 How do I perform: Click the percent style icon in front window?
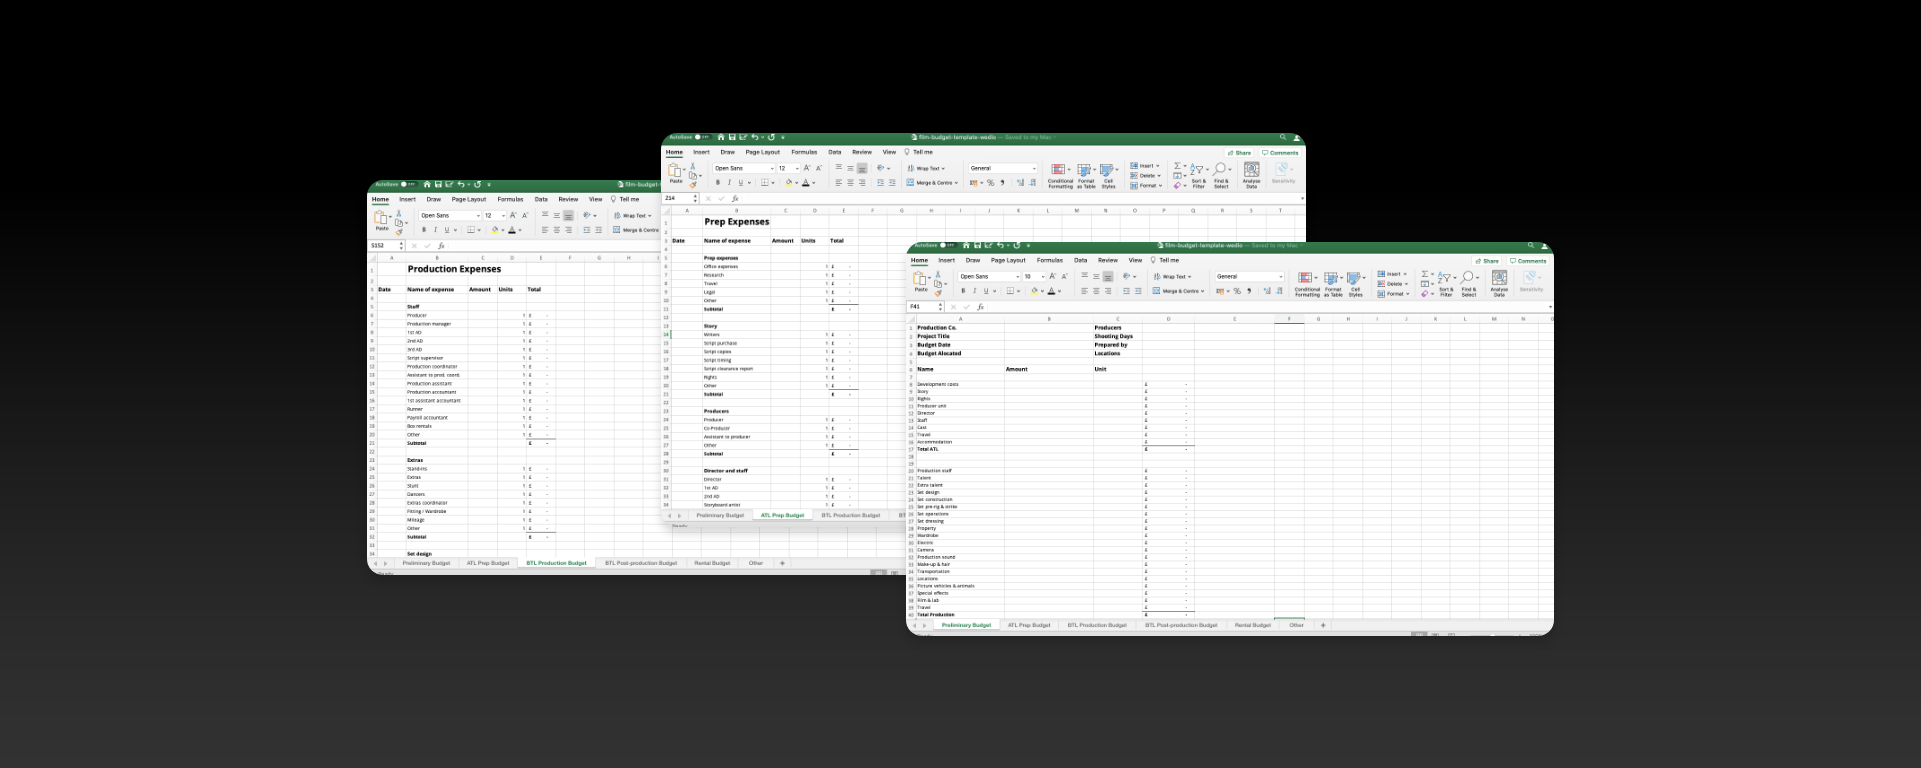tap(1237, 291)
